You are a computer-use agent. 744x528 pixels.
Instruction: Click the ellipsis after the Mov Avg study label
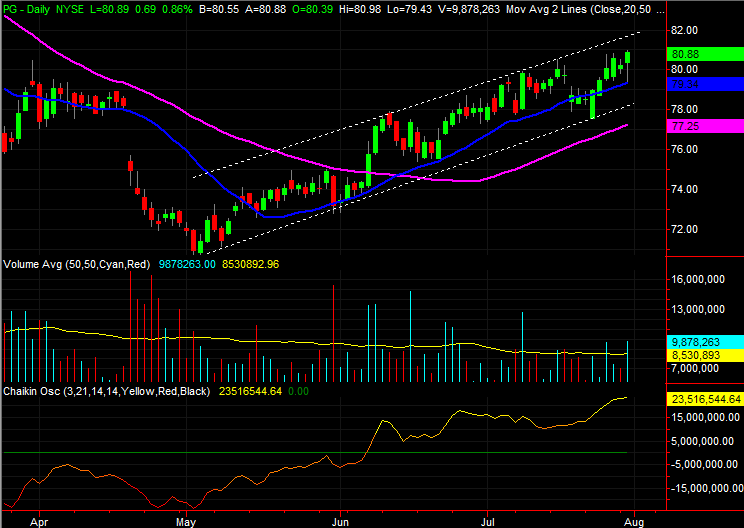[660, 10]
